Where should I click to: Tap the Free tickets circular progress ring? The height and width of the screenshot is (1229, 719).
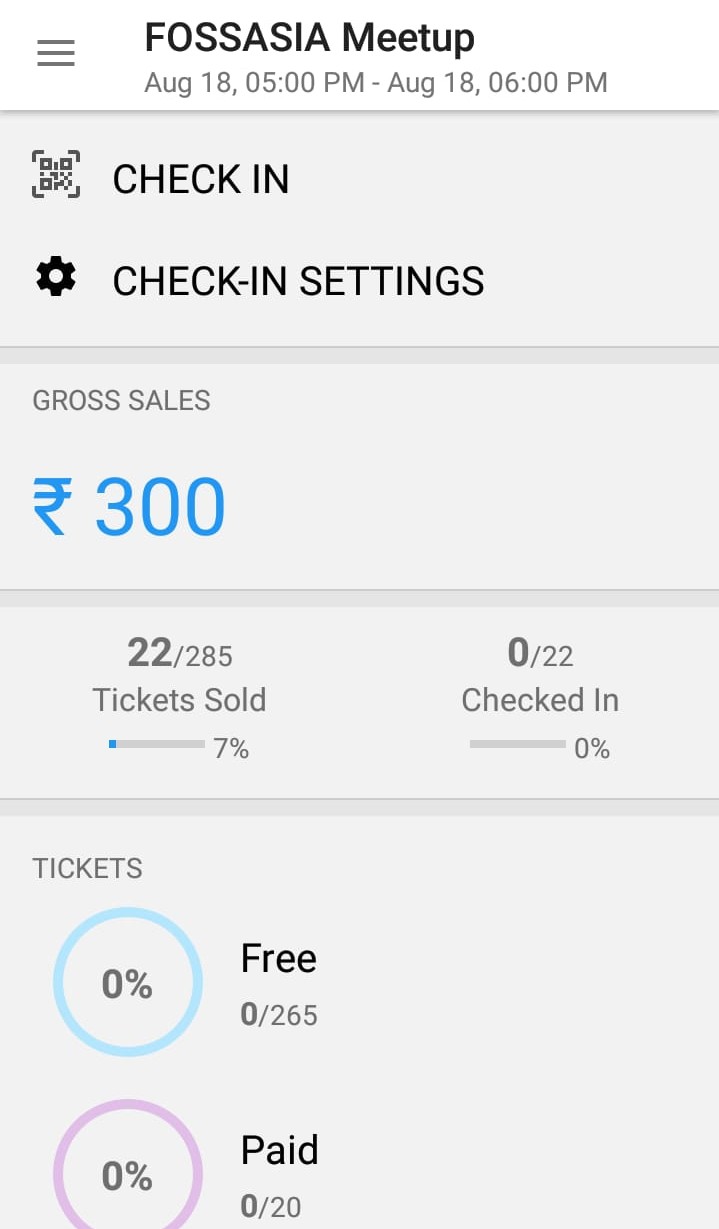pyautogui.click(x=128, y=983)
